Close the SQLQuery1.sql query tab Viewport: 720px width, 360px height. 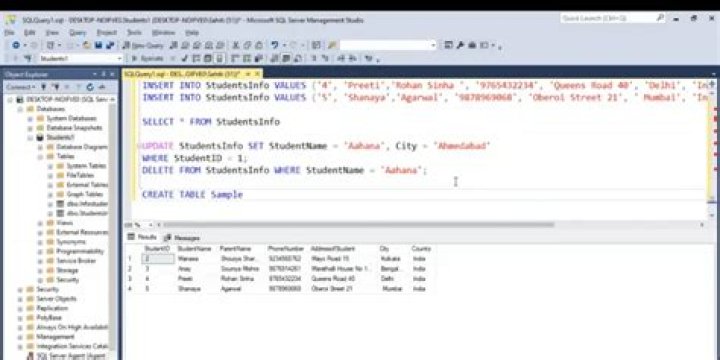(x=258, y=73)
